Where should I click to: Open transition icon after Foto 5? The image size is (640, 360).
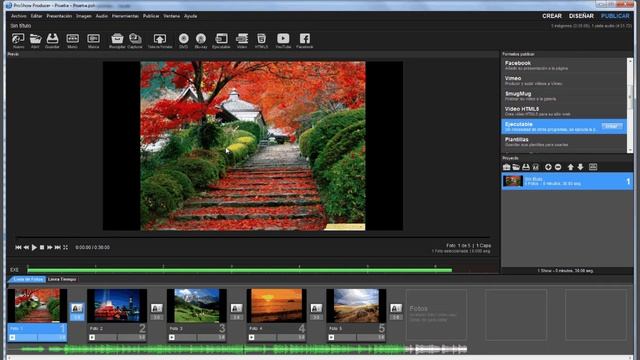[x=396, y=308]
